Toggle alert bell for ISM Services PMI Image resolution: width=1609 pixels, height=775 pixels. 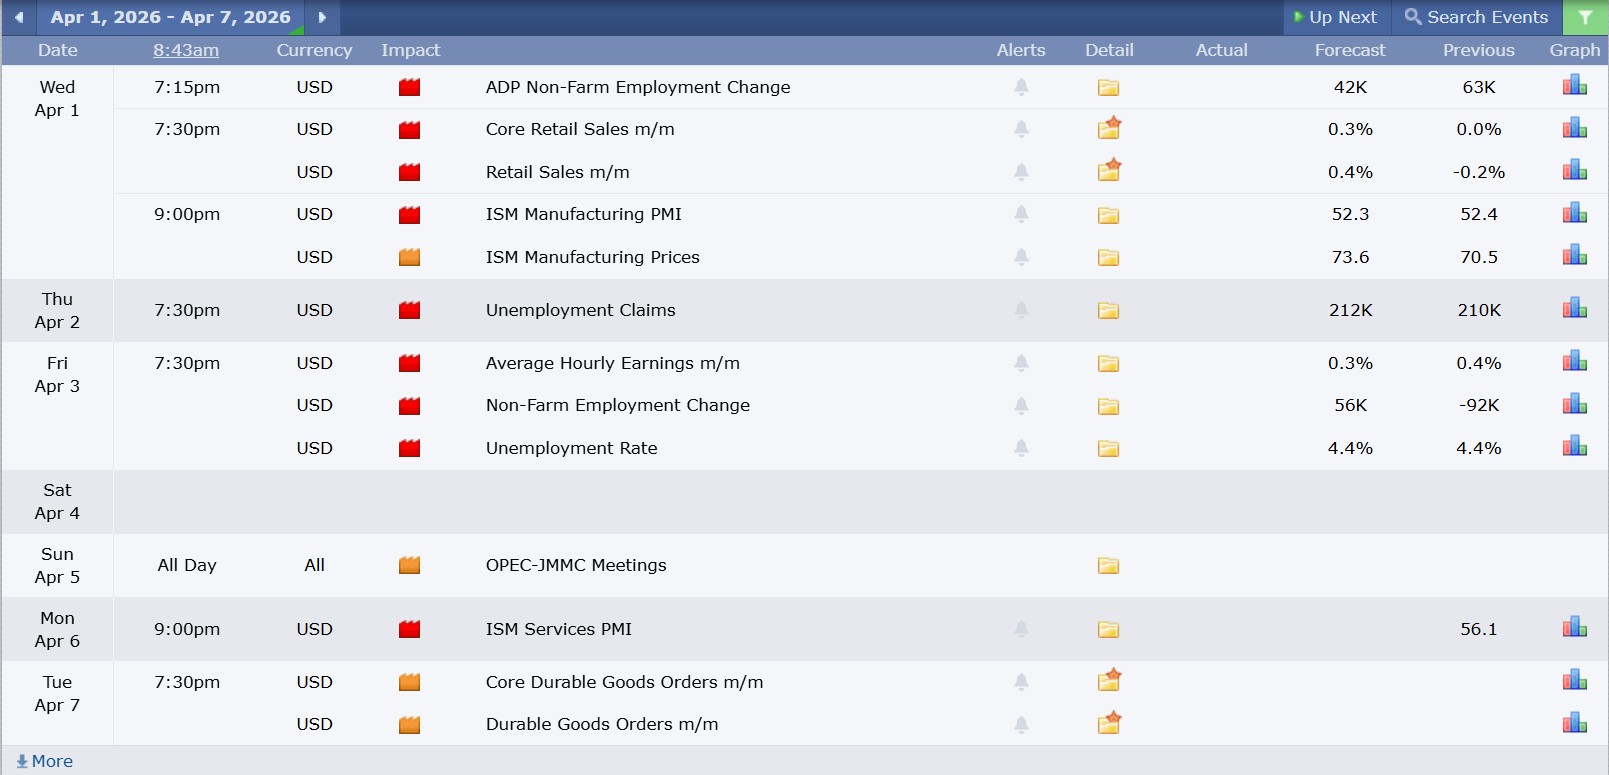1021,629
